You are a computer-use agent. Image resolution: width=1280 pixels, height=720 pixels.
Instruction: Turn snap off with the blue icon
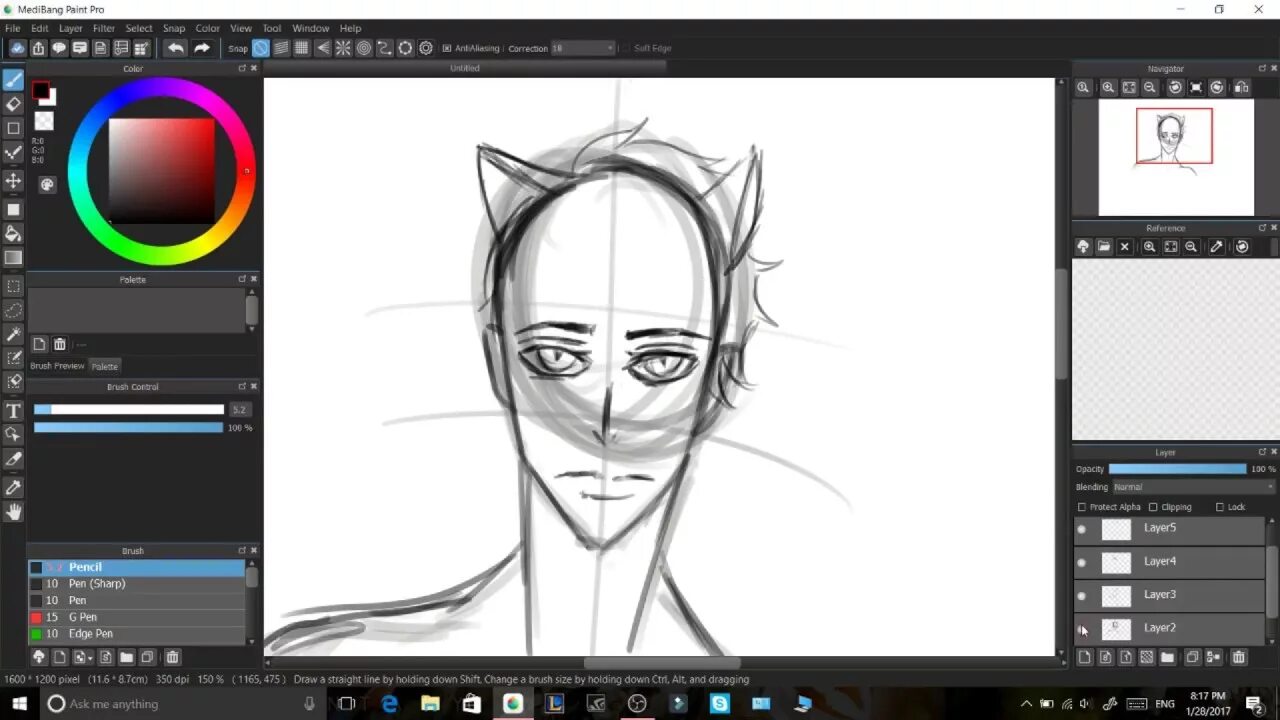click(260, 48)
